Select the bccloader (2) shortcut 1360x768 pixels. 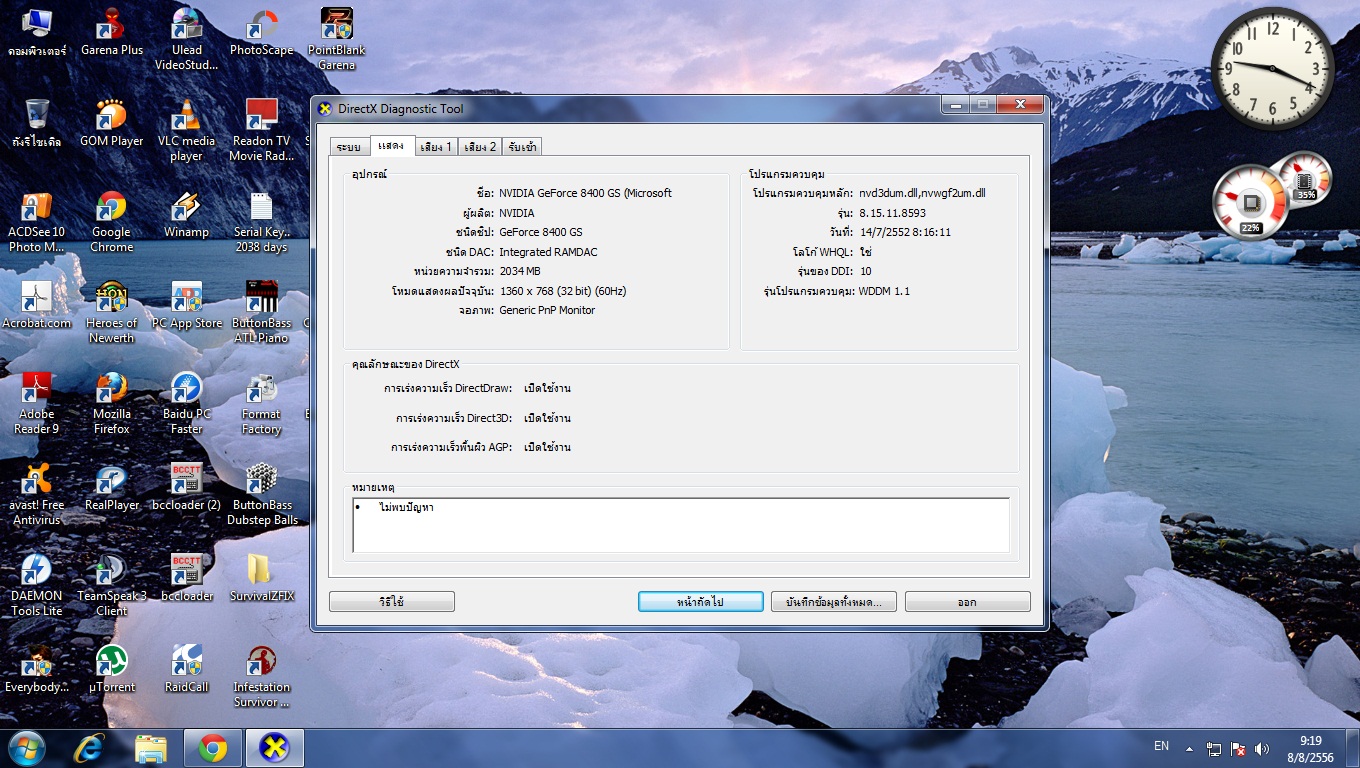(x=186, y=487)
